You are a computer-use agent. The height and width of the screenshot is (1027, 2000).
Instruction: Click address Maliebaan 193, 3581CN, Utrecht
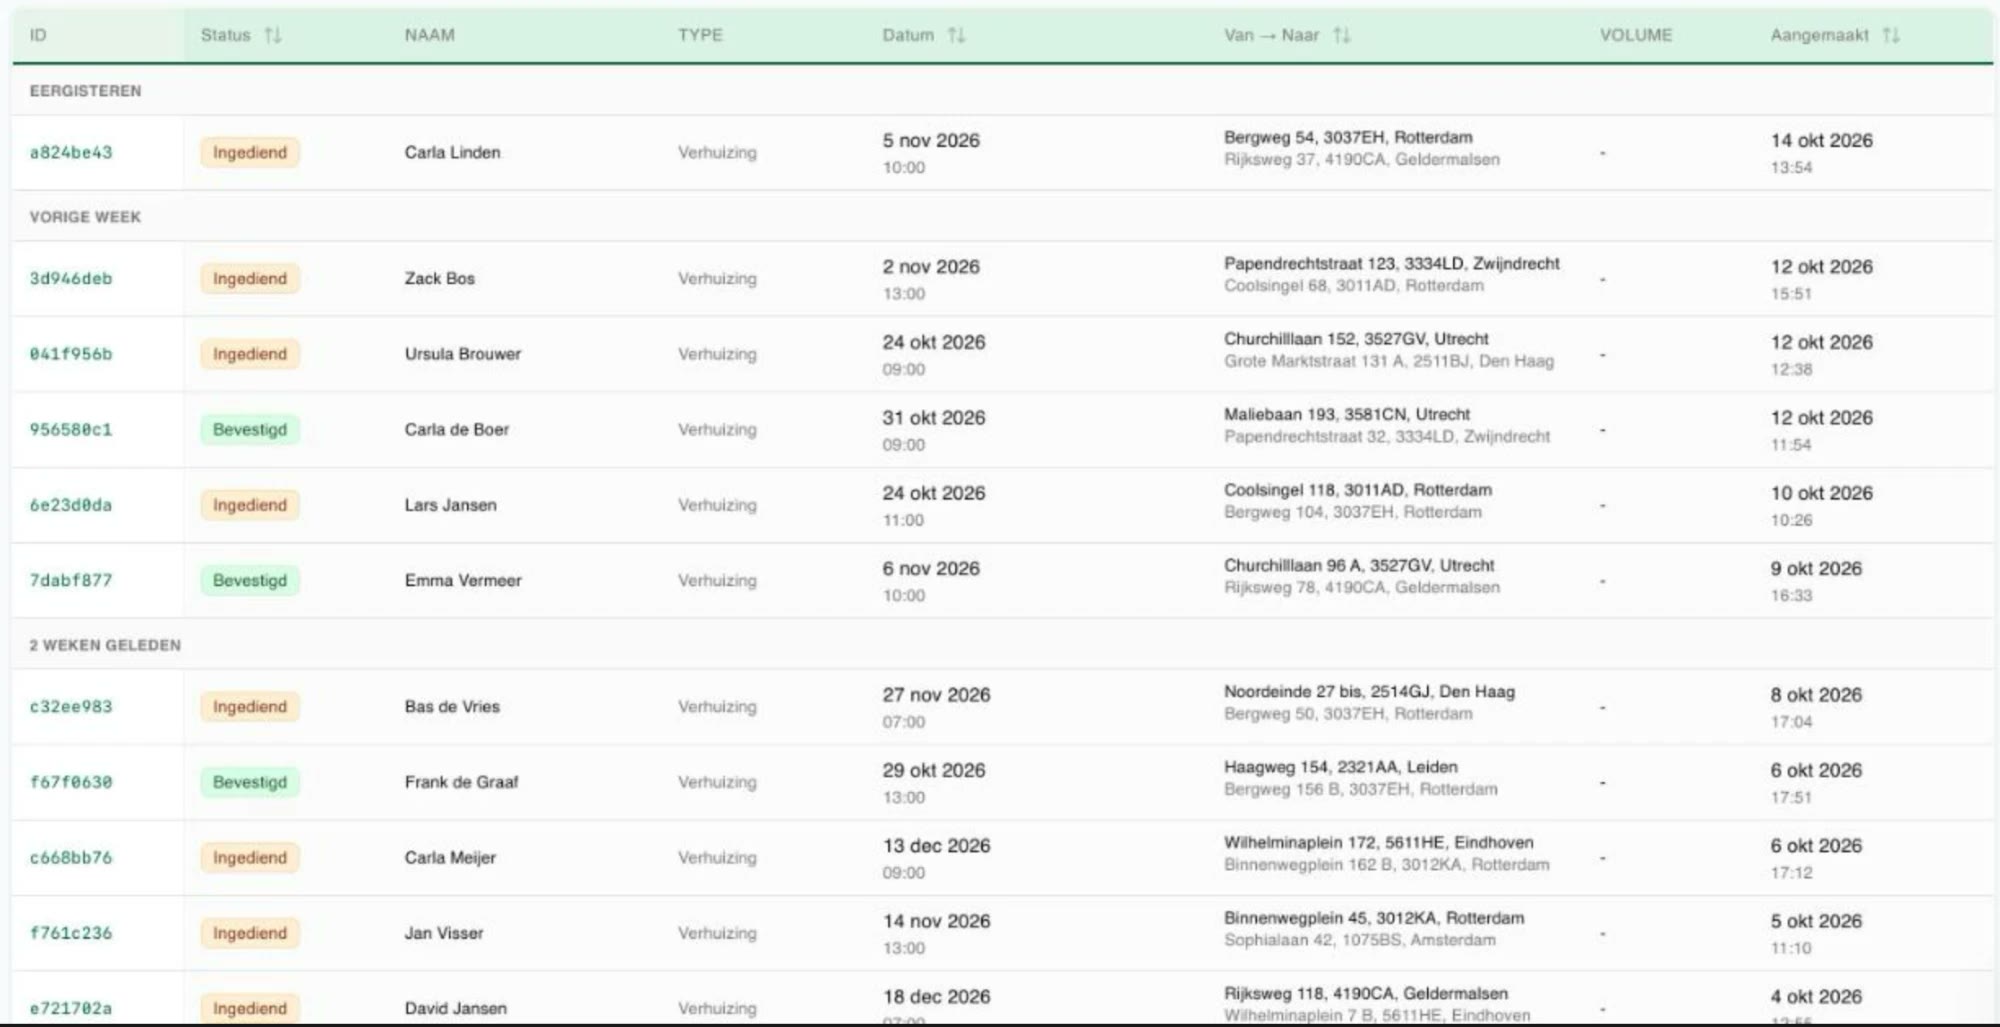pos(1347,415)
